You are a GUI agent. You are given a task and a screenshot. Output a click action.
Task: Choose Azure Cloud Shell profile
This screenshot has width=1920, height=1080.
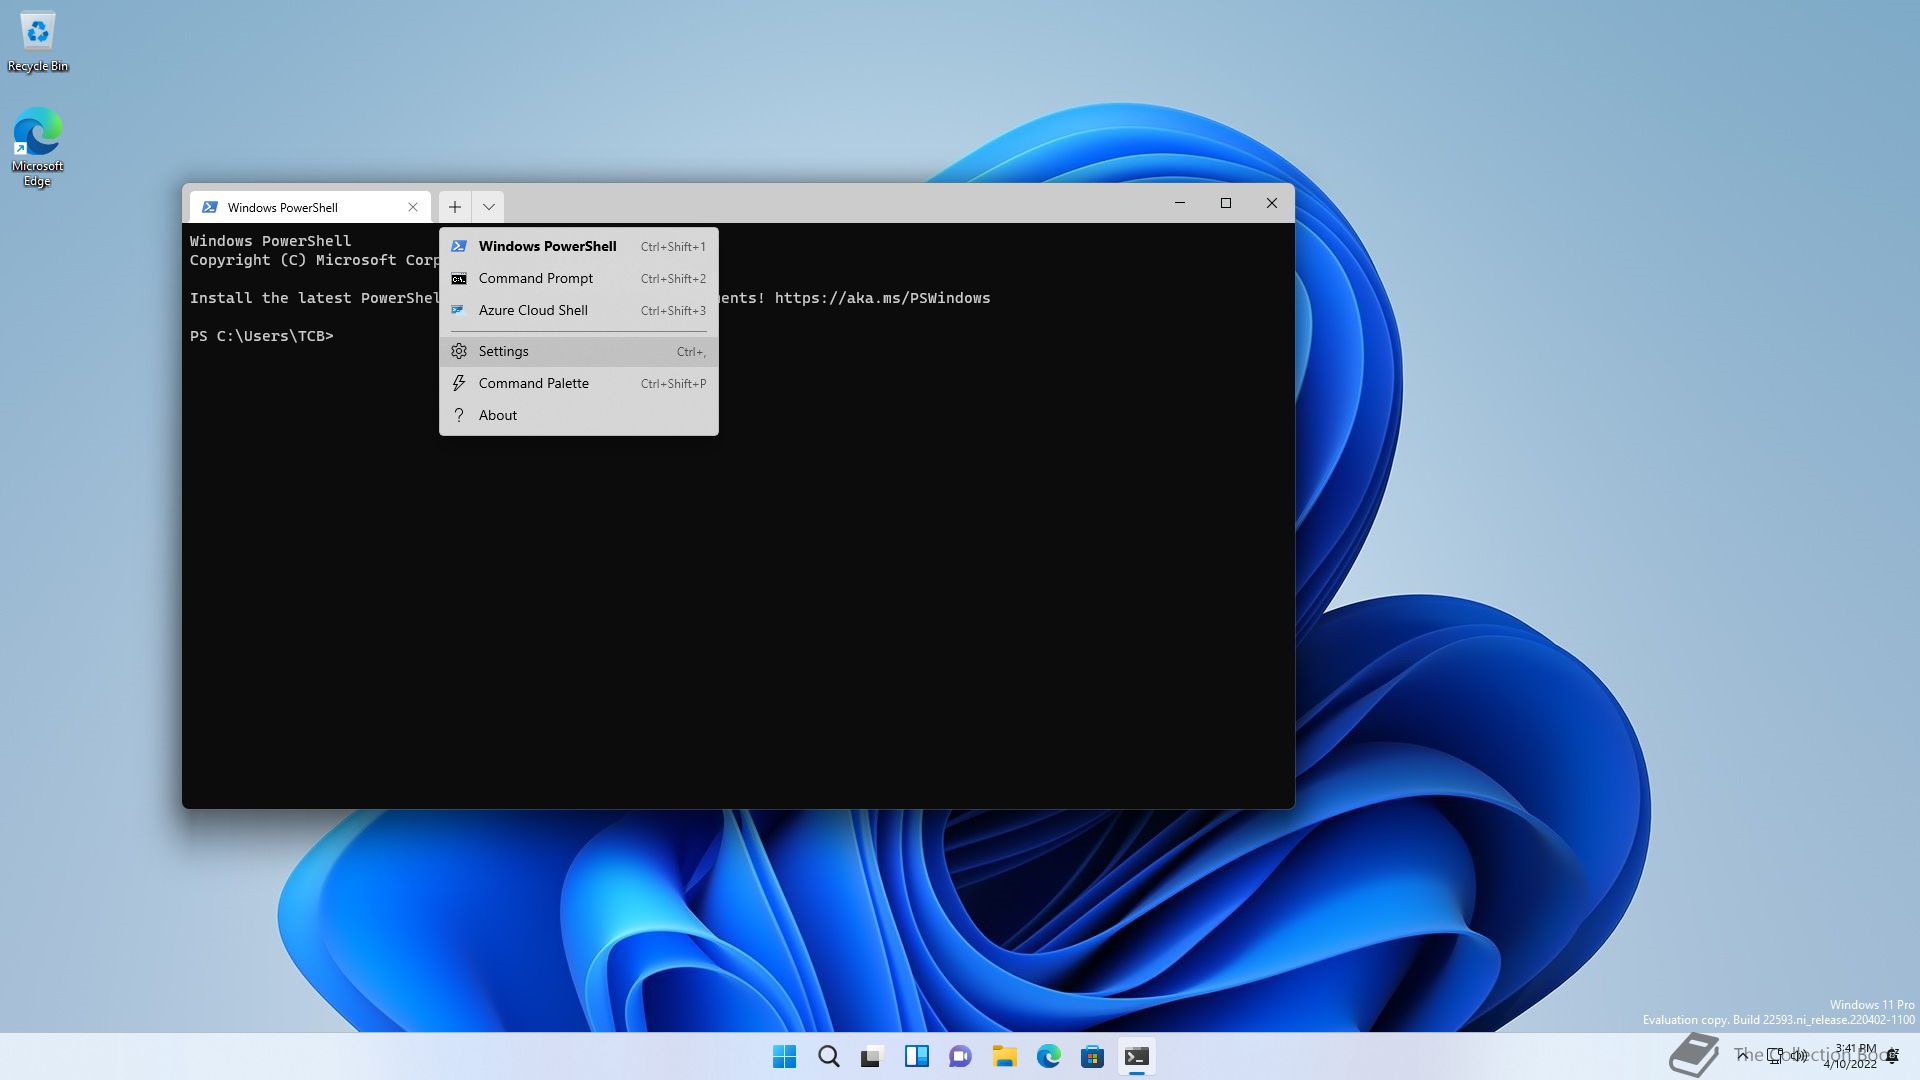[x=578, y=310]
